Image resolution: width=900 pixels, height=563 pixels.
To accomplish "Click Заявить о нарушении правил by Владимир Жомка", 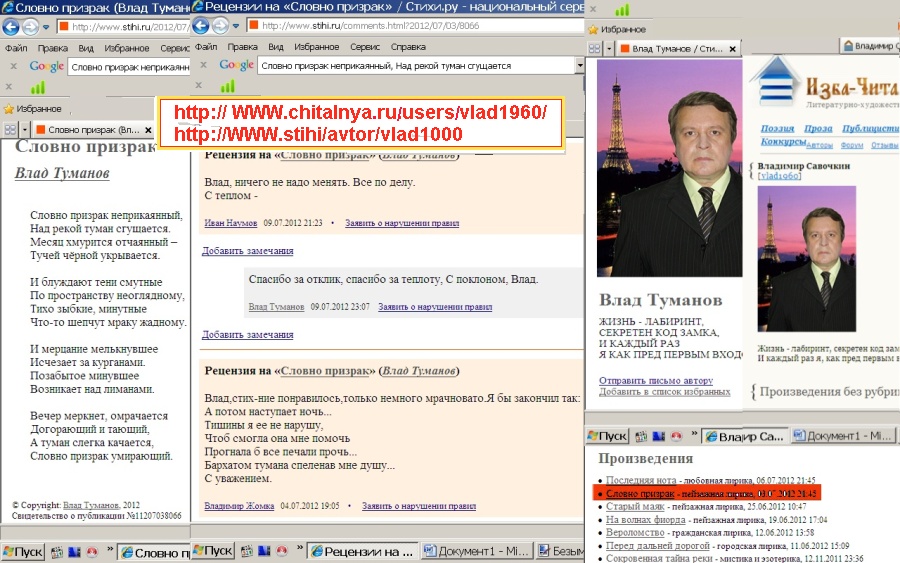I will pyautogui.click(x=418, y=506).
